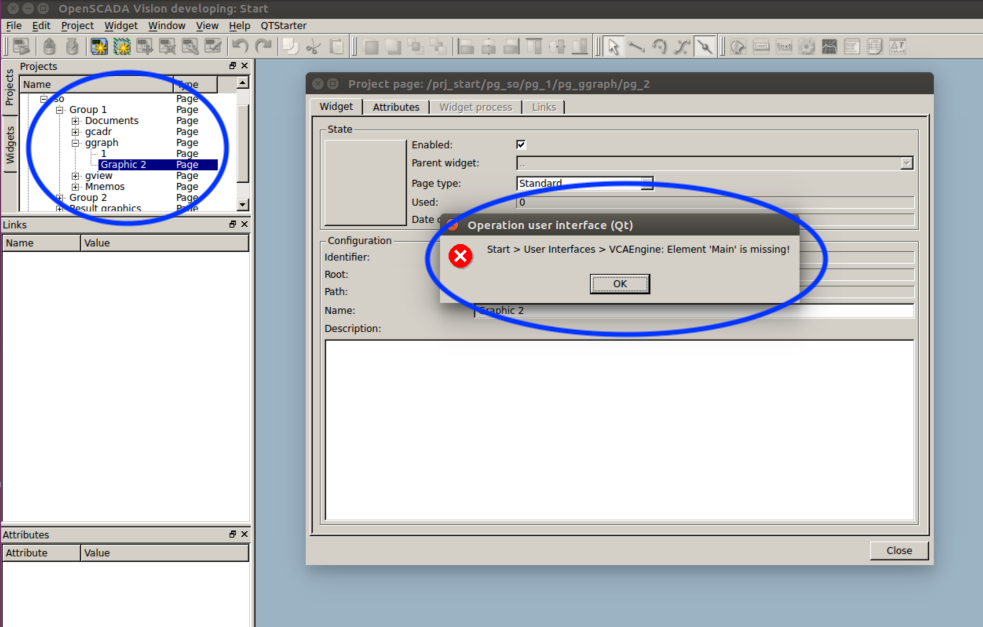
Task: Click the Close button in page dialog
Action: pos(898,550)
